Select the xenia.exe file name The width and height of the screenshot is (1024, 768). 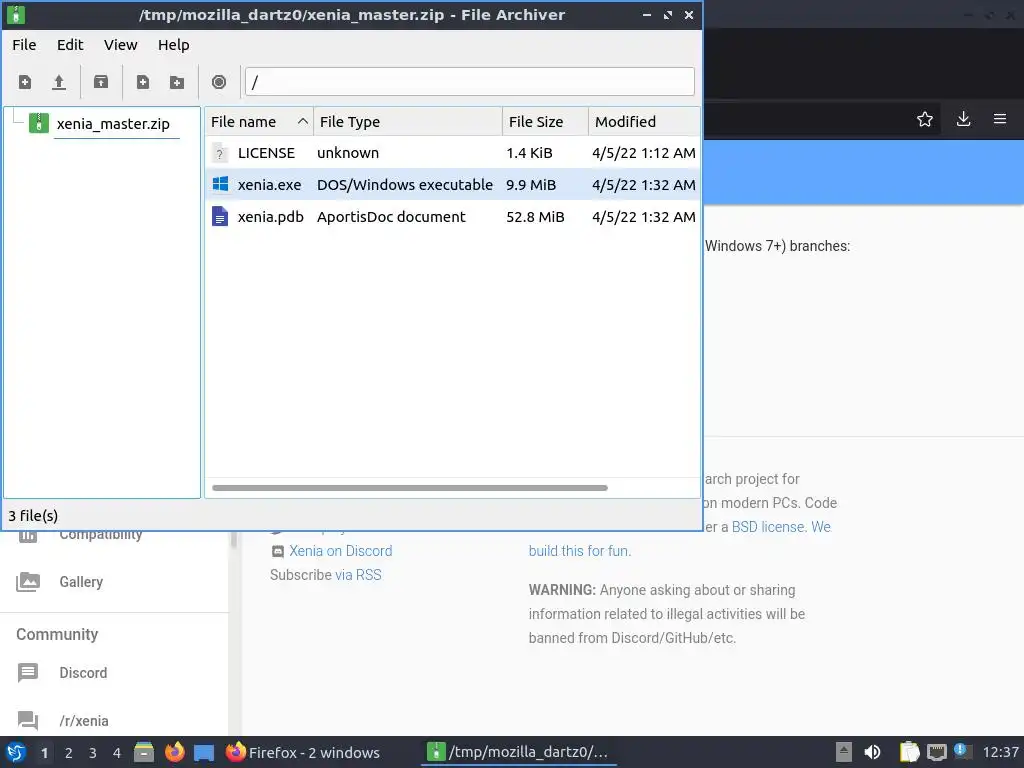point(269,185)
